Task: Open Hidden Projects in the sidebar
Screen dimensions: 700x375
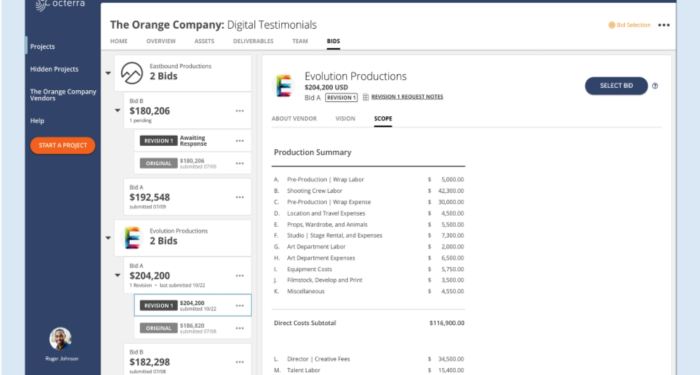Action: coord(54,69)
